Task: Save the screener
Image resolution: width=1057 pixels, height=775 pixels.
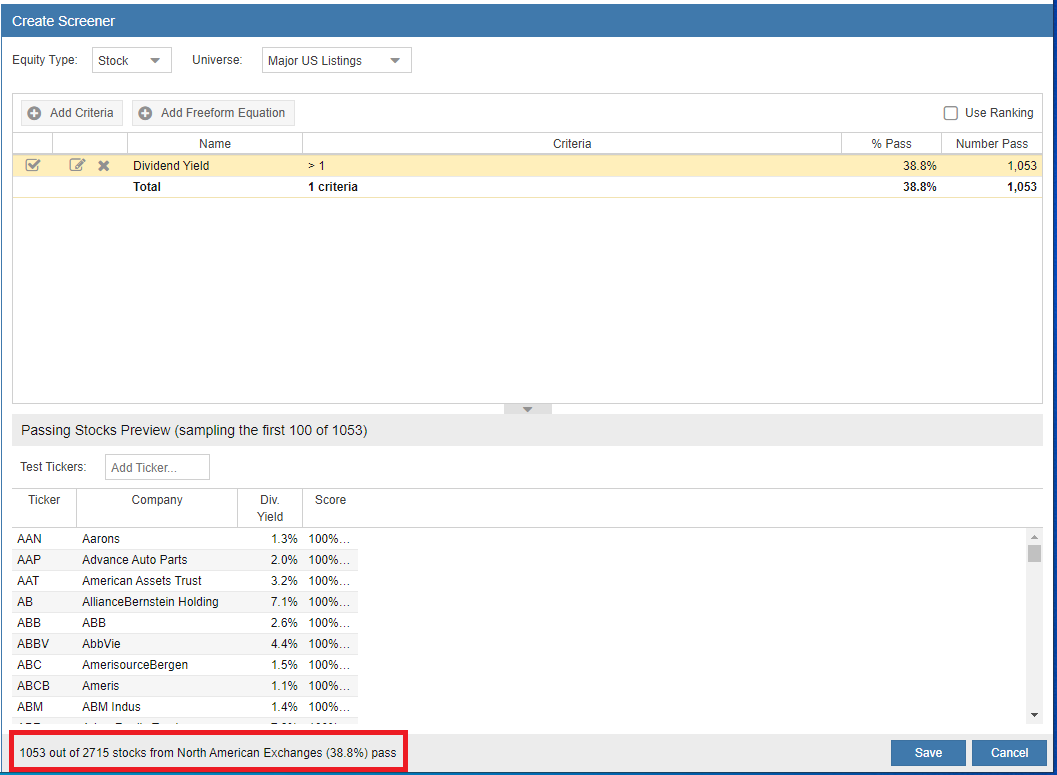Action: pyautogui.click(x=928, y=753)
